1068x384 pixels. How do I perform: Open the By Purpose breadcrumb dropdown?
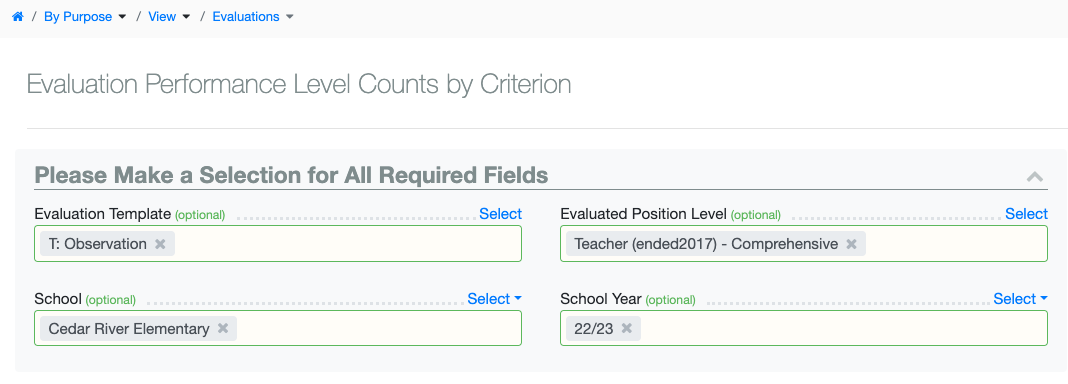(85, 17)
